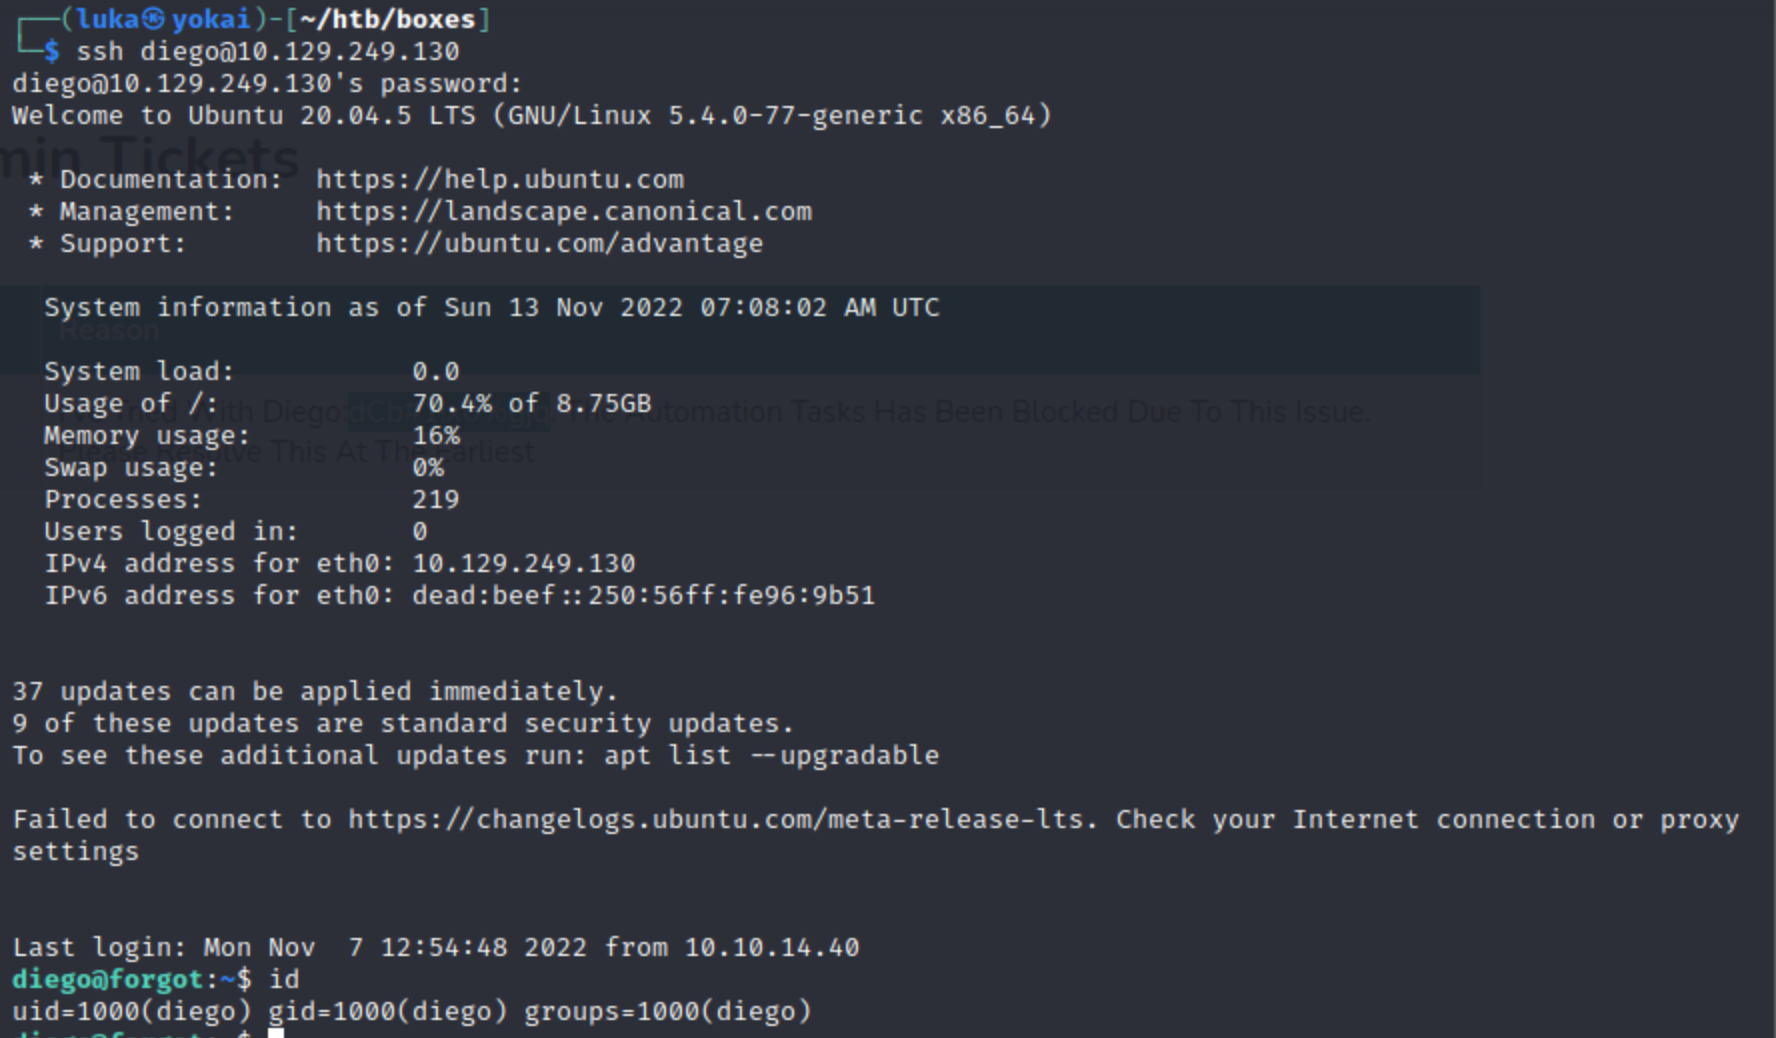Click the 70.4% of 8.75GB usage value
This screenshot has height=1038, width=1776.
pyautogui.click(x=531, y=404)
